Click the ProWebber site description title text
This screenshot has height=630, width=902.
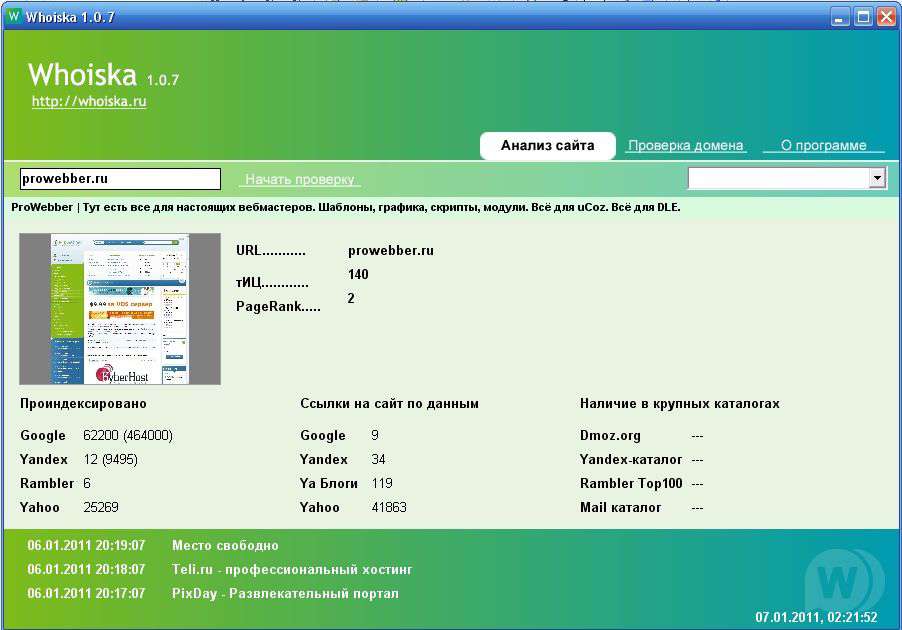(345, 207)
